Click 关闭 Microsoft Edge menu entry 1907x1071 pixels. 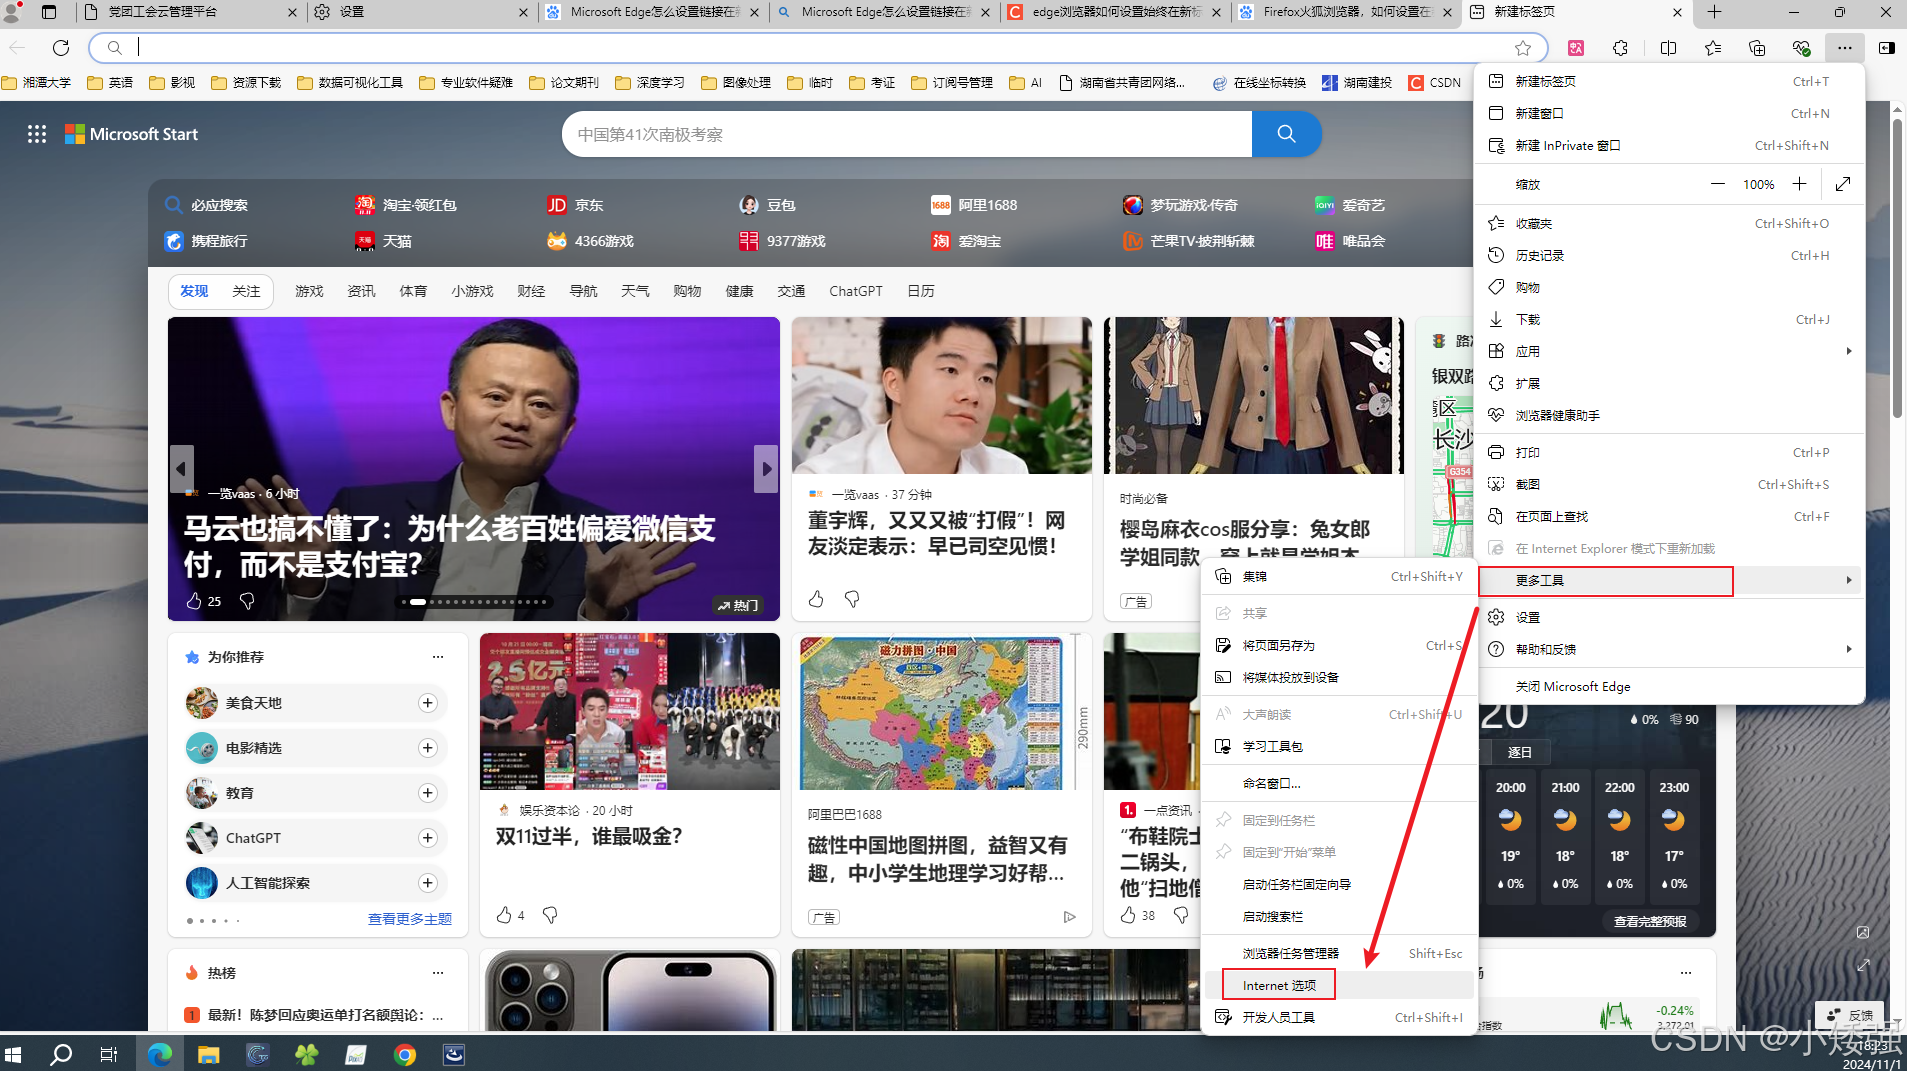click(x=1669, y=686)
